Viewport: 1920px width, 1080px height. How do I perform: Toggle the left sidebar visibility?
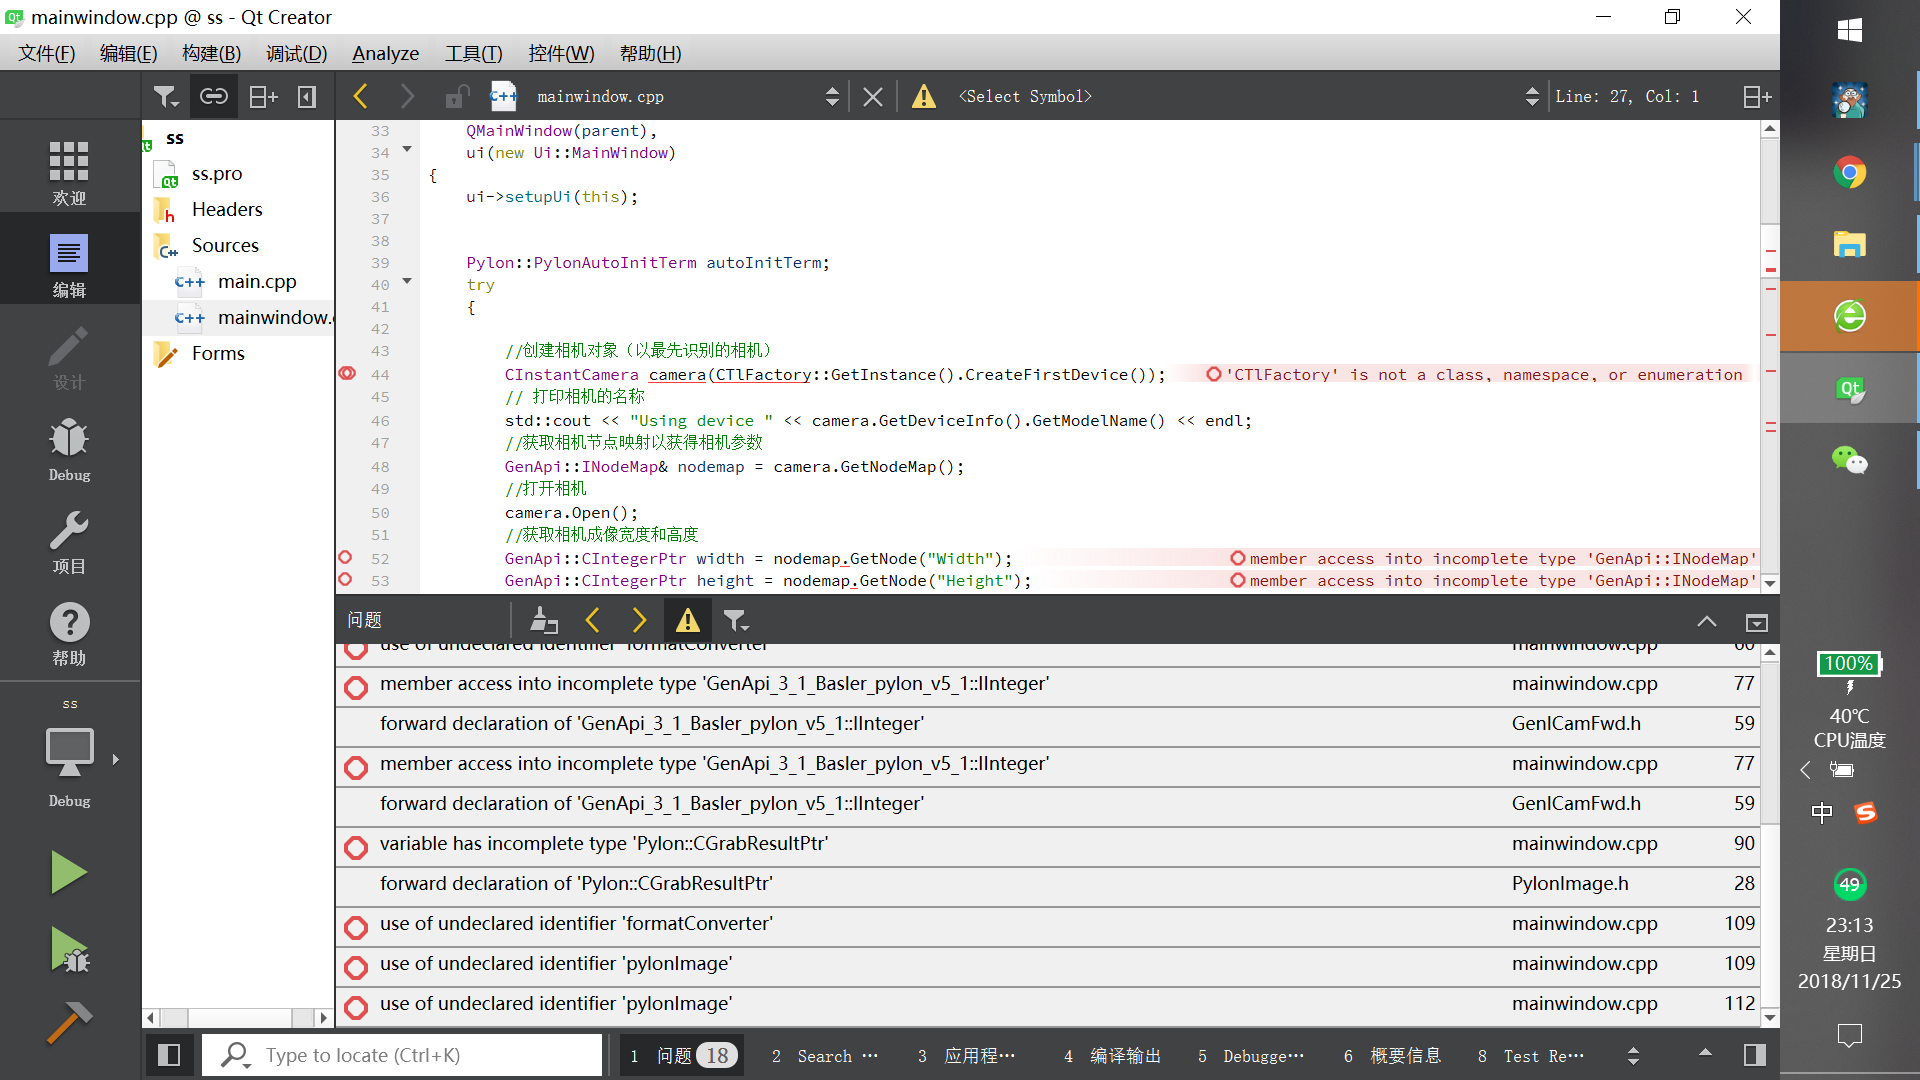(169, 1055)
